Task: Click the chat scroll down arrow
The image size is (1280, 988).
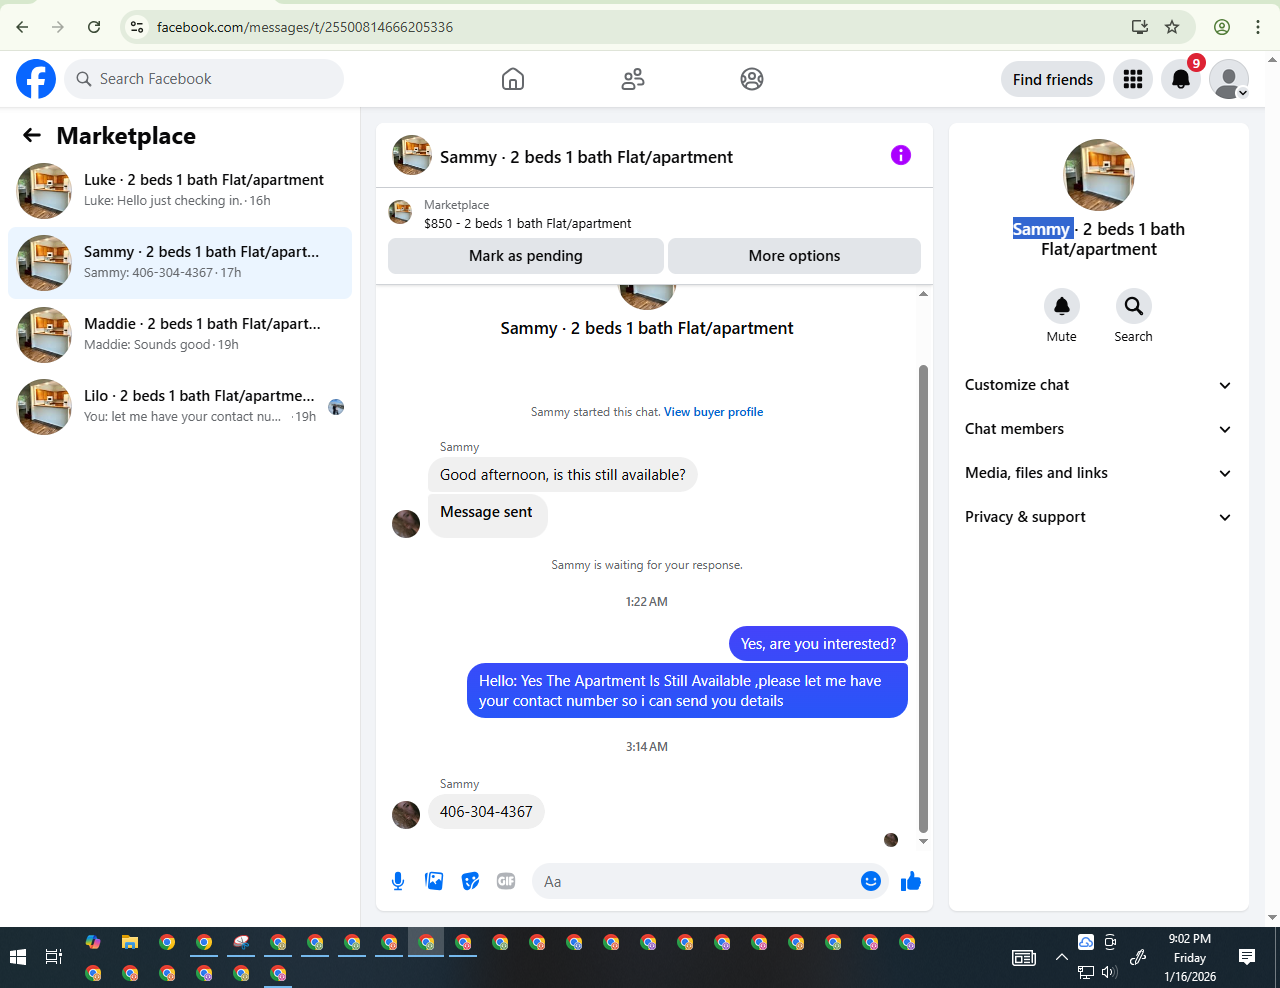Action: pos(923,841)
